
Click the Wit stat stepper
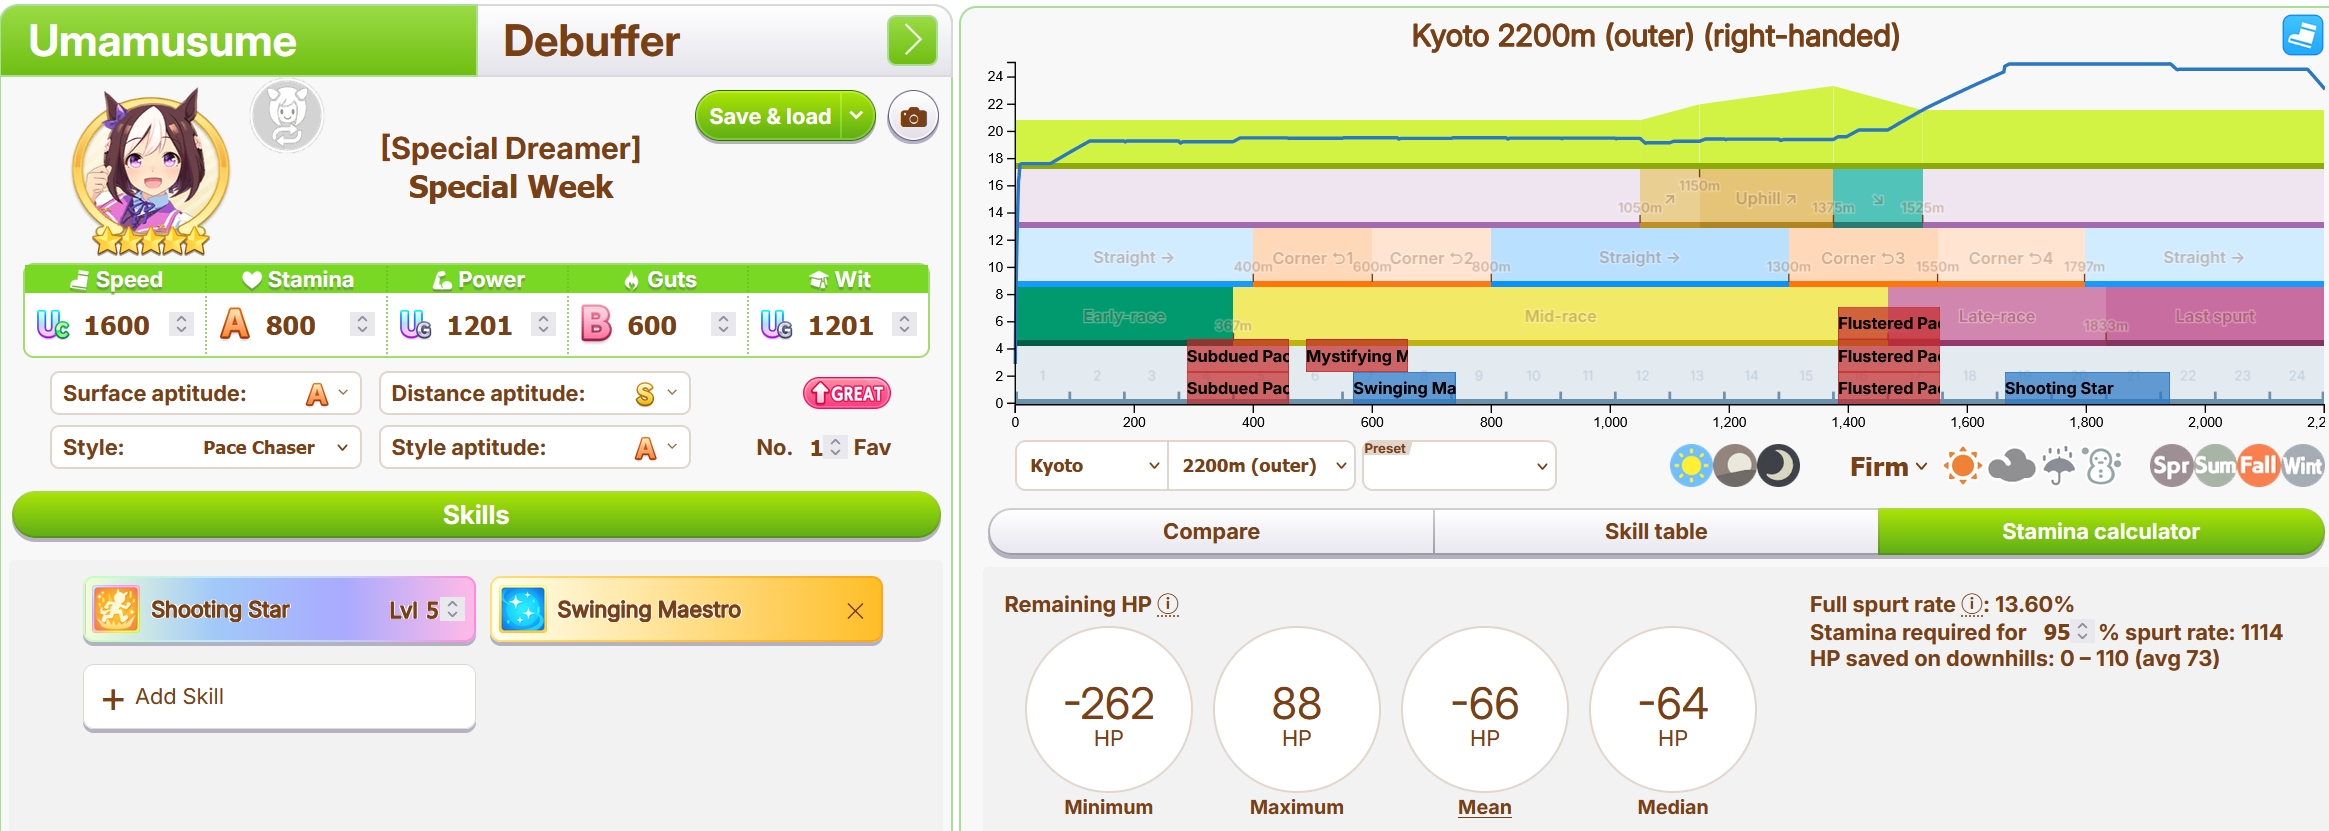pos(904,324)
